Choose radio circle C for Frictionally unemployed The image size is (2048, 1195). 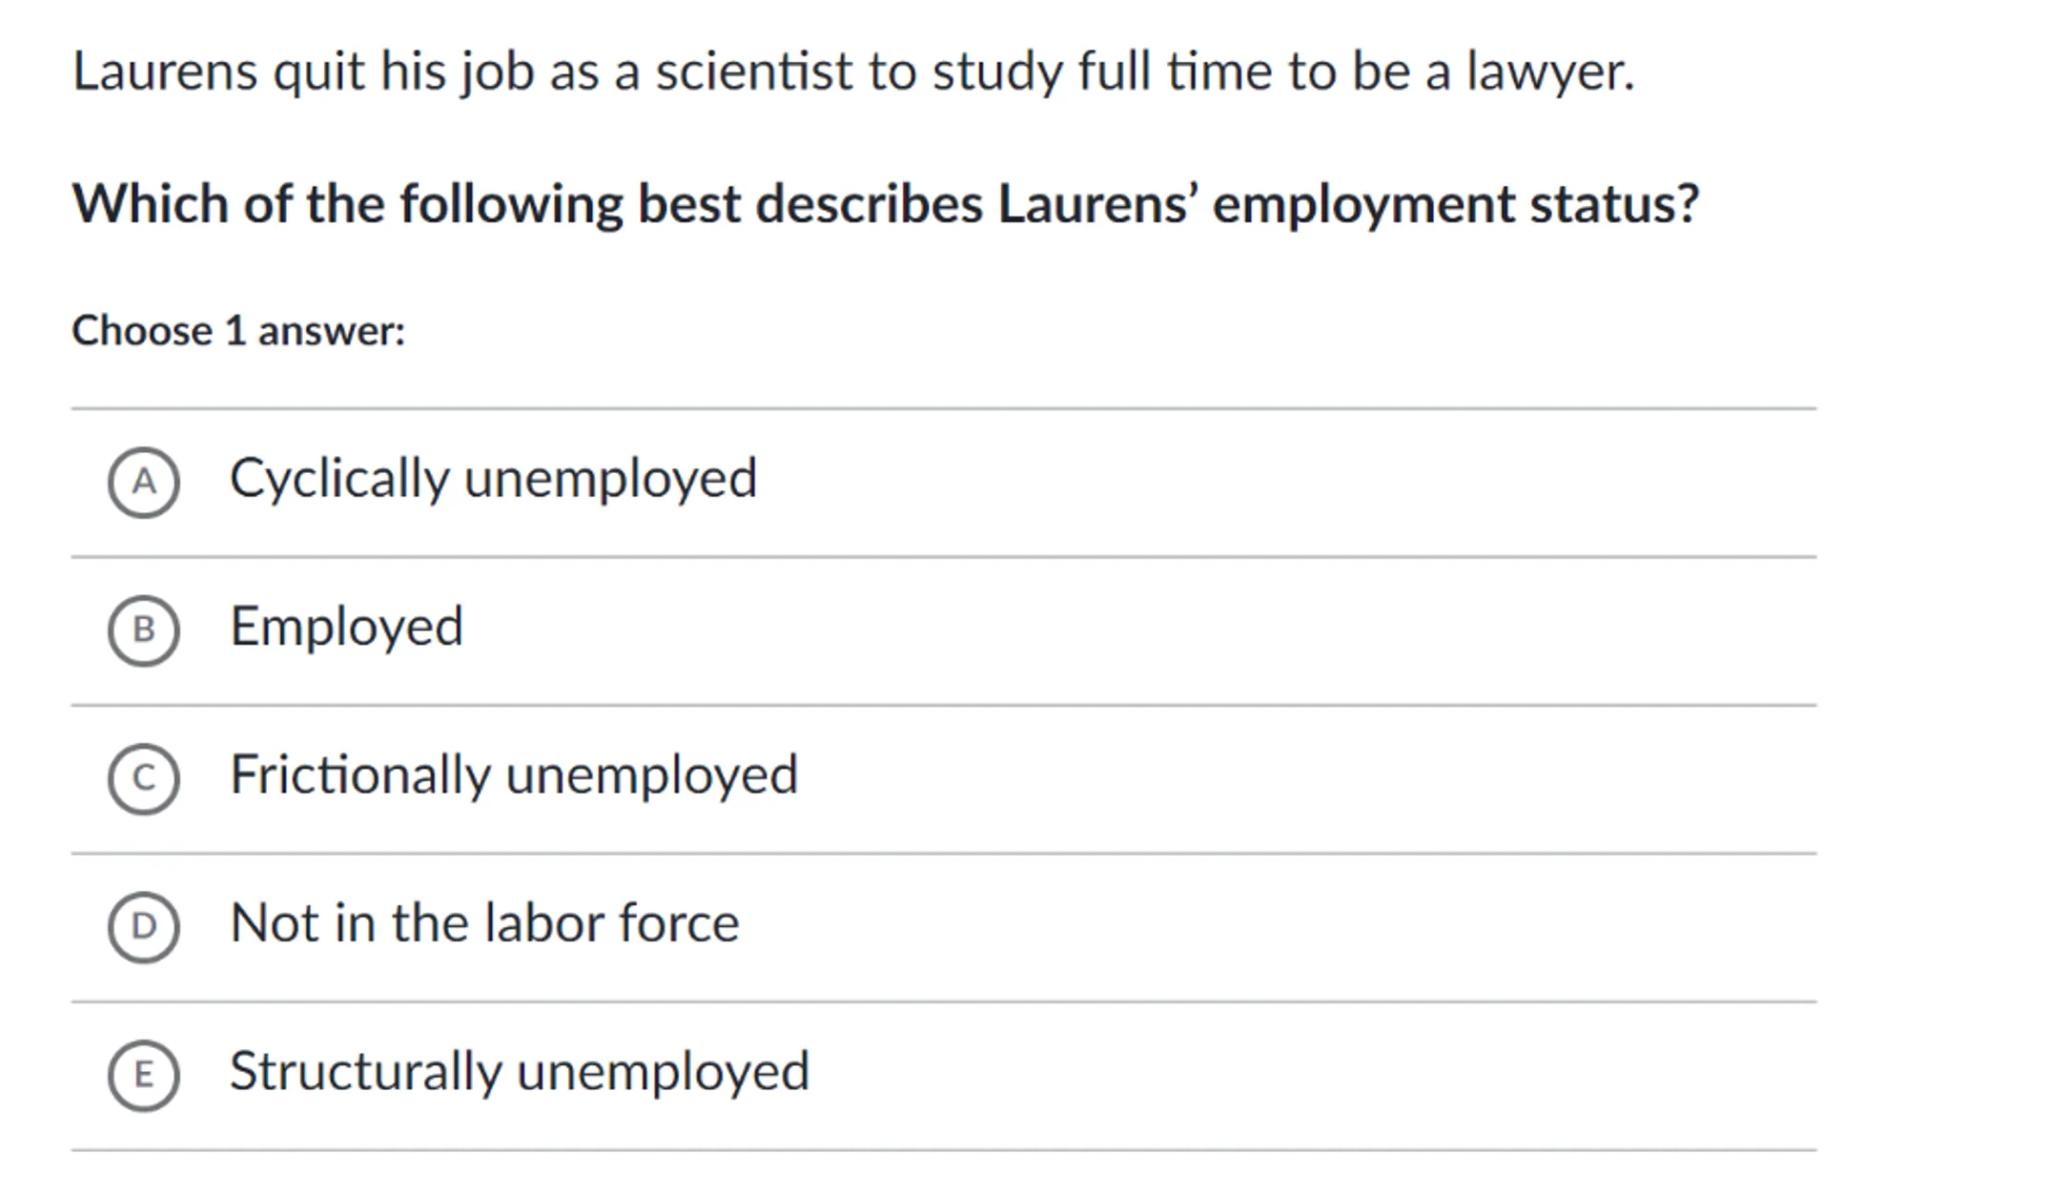pyautogui.click(x=144, y=778)
